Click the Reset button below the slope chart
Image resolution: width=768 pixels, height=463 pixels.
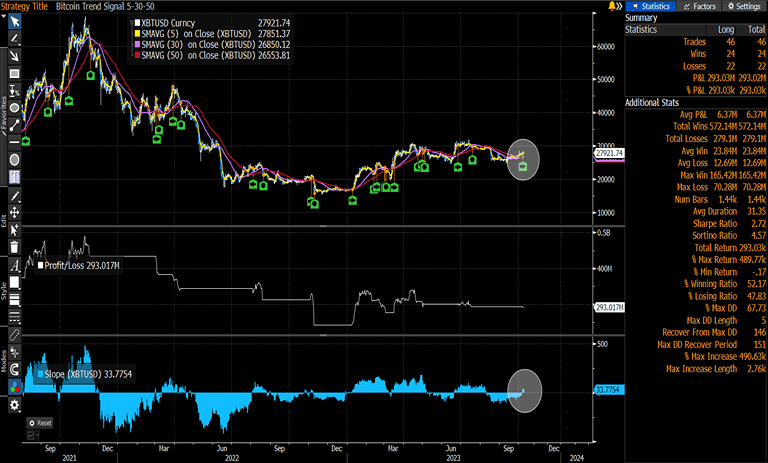[40, 423]
